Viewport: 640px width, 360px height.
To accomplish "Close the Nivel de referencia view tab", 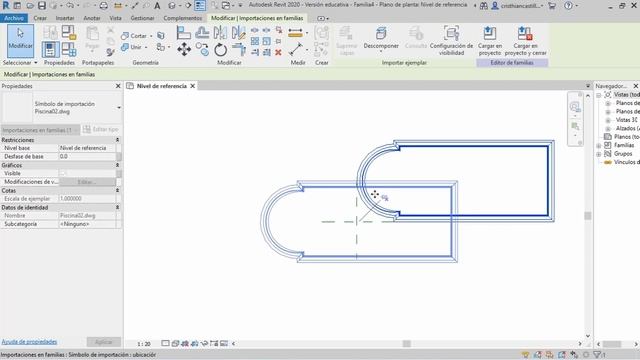I will (193, 86).
